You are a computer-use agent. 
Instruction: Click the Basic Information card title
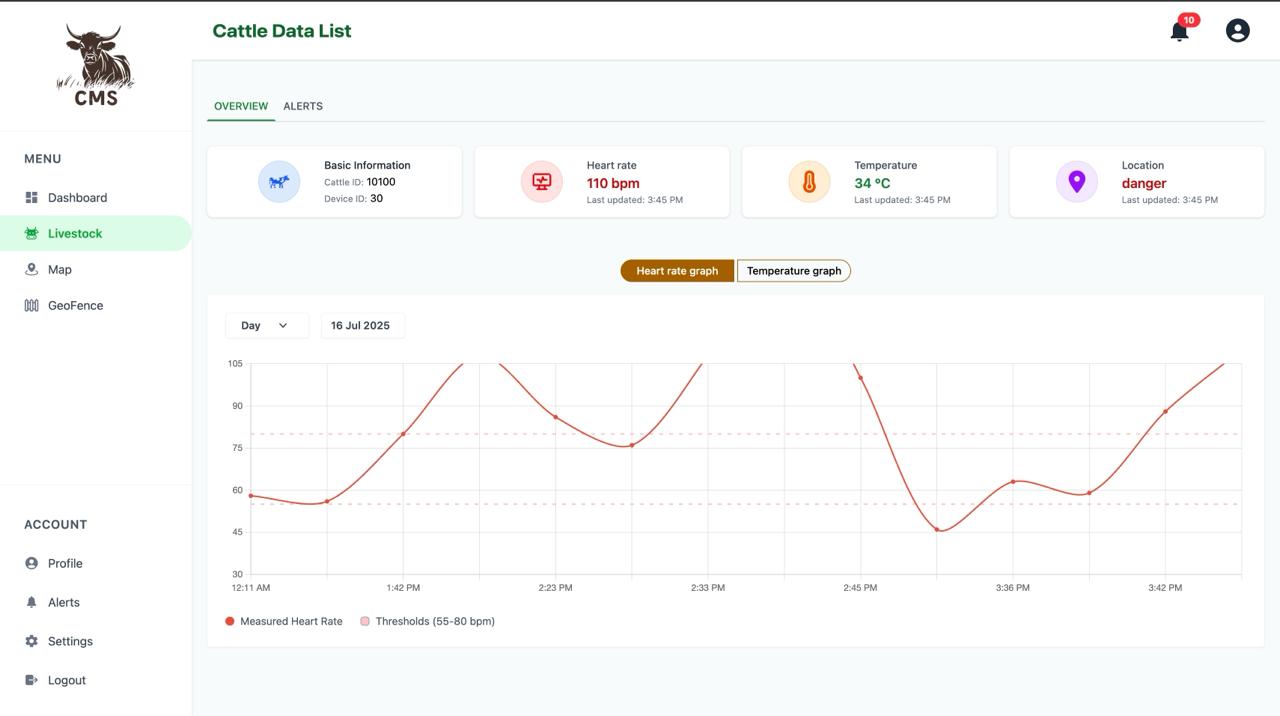[x=367, y=166]
